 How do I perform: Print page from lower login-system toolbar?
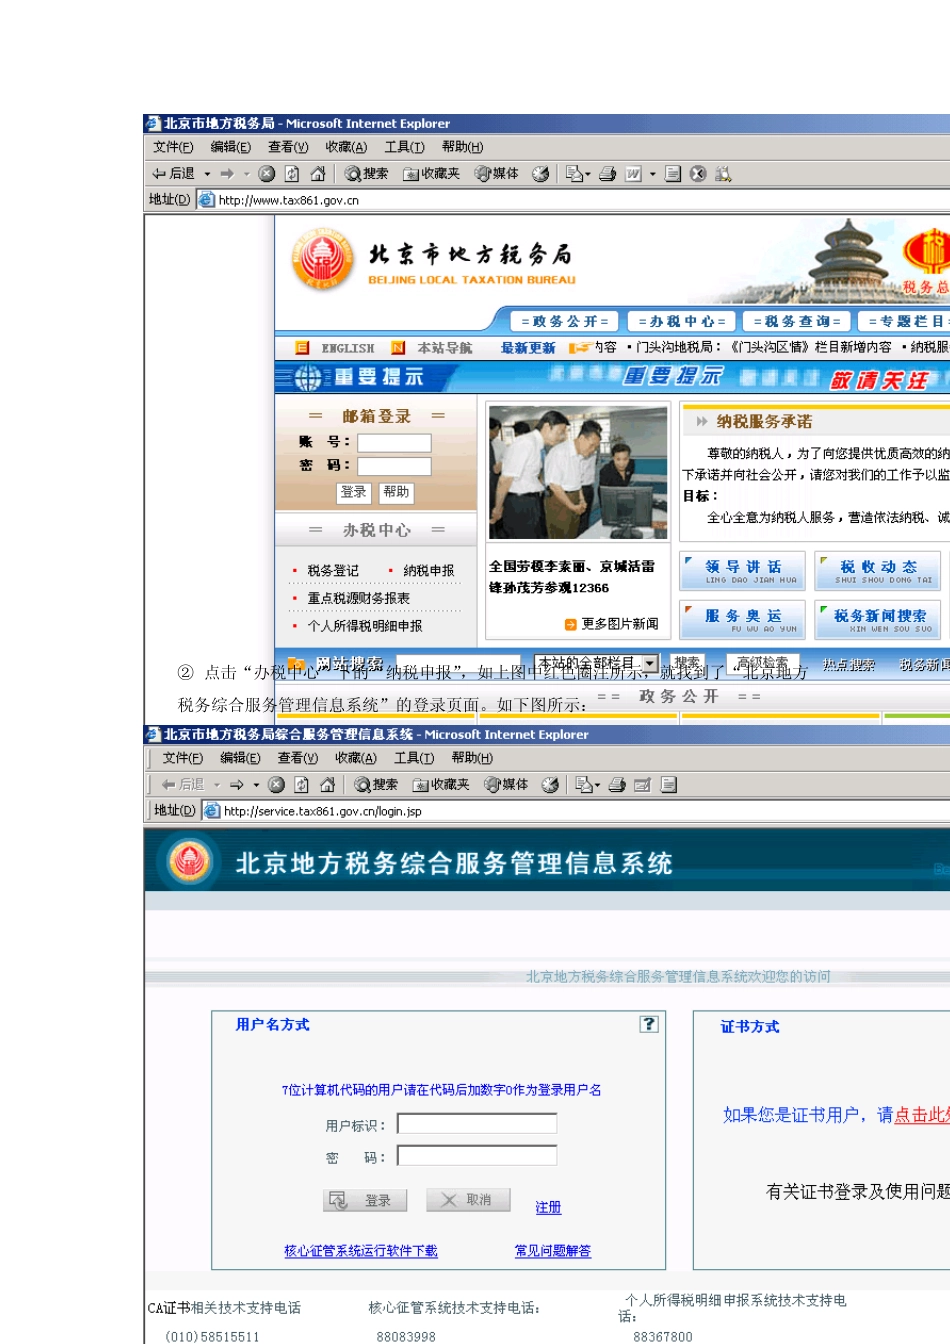(617, 785)
